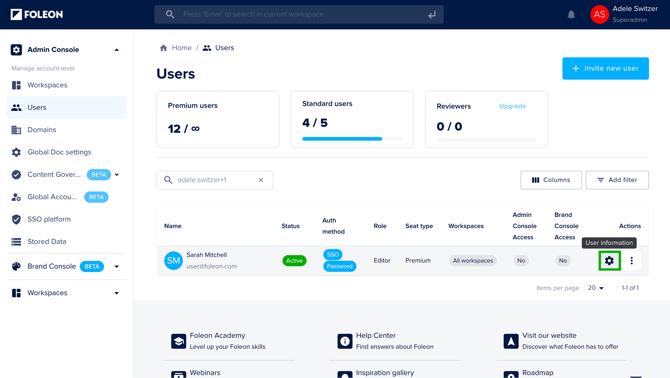Viewport: 670px width, 378px height.
Task: Expand the Content Governance arrow
Action: coord(117,175)
